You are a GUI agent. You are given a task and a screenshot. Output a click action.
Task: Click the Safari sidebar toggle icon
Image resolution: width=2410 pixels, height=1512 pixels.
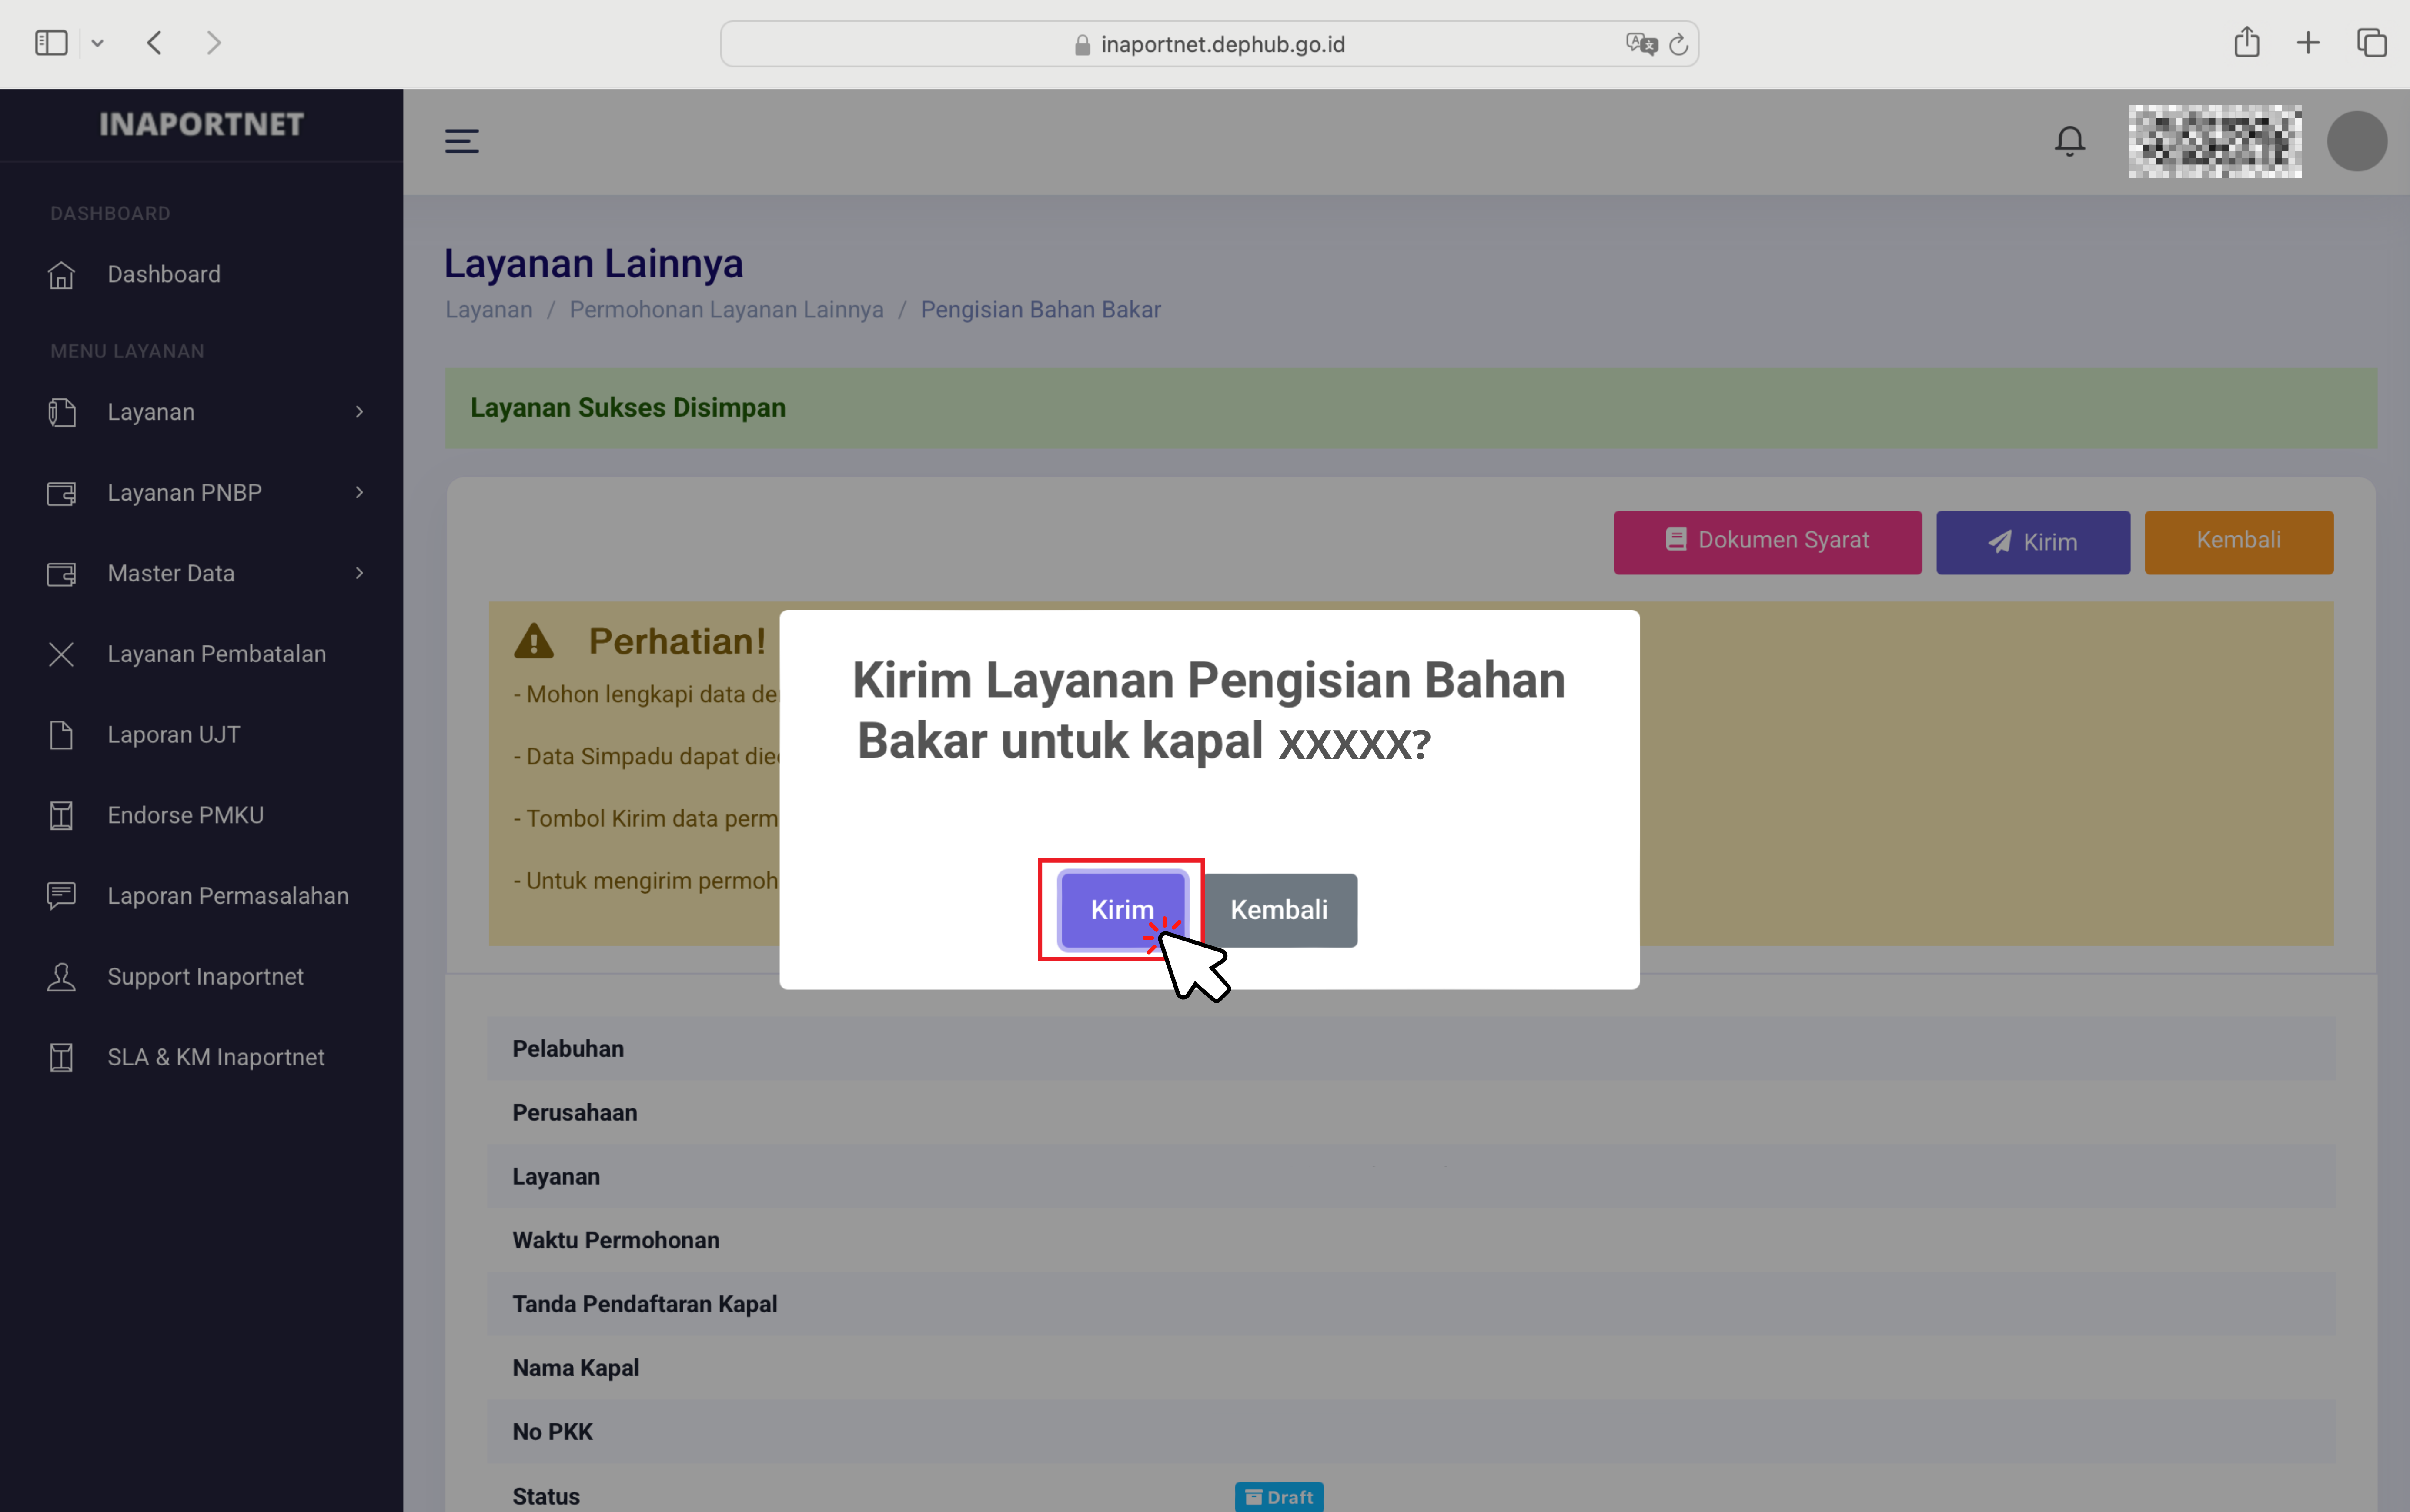click(x=51, y=43)
